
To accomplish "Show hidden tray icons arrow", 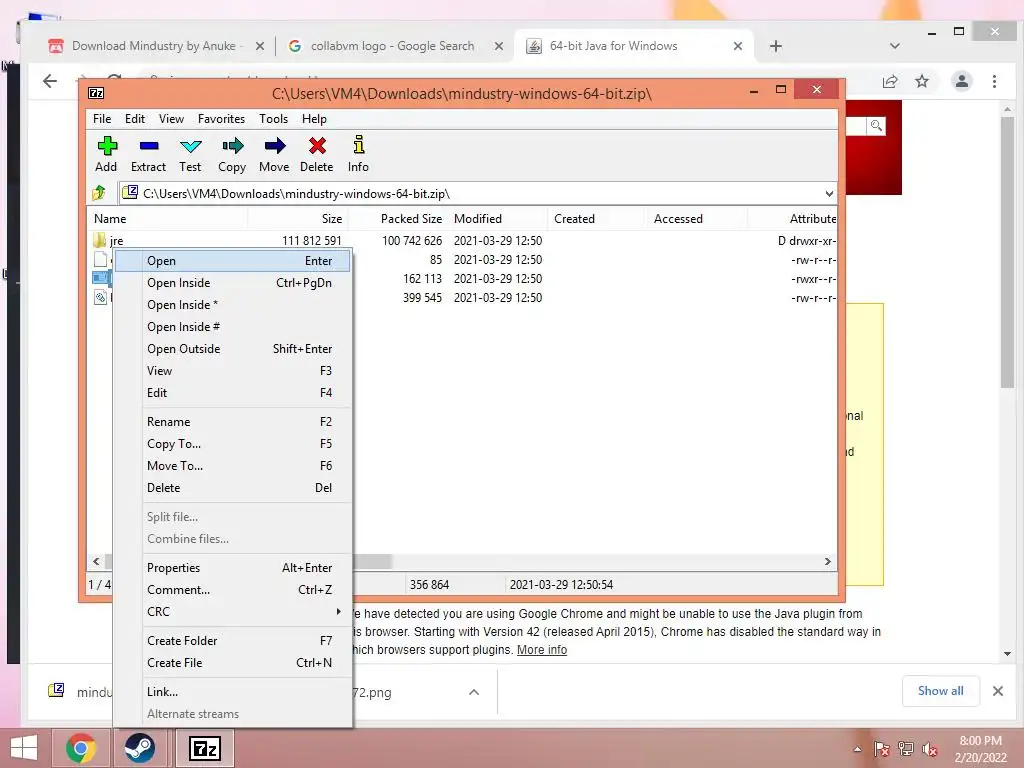I will coord(857,749).
